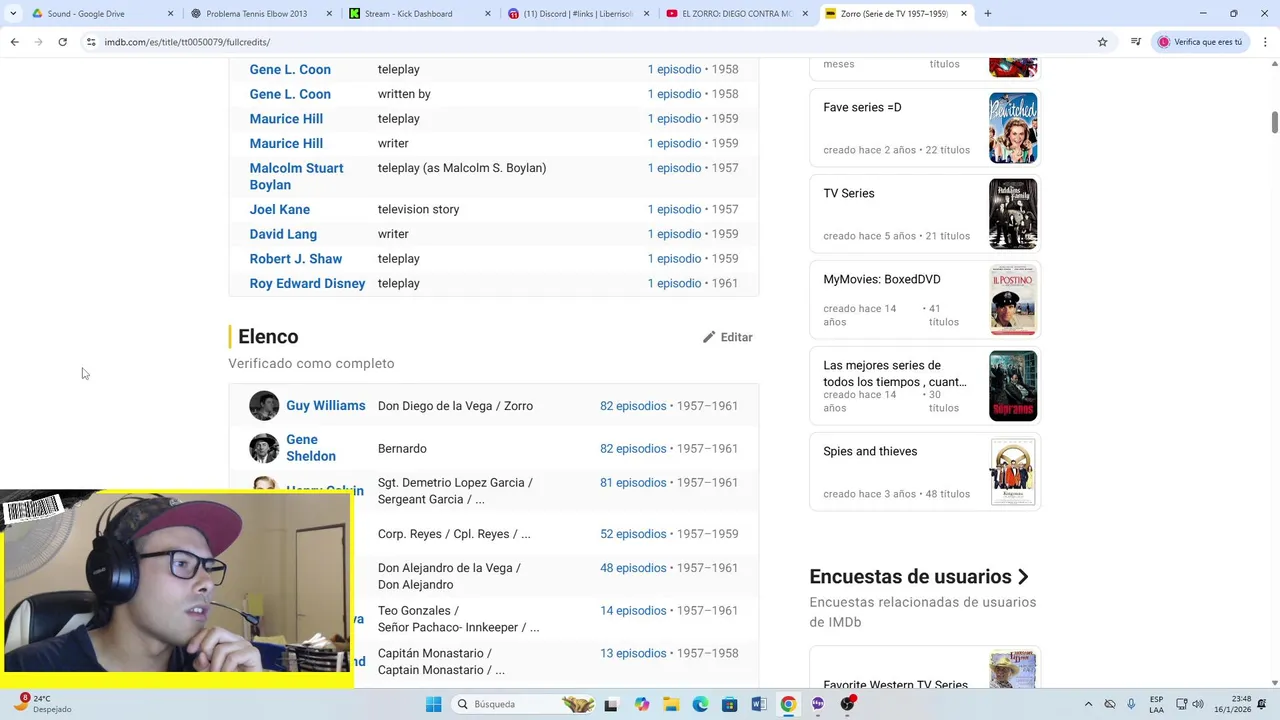Click Guy Williams profile photo
Image resolution: width=1280 pixels, height=720 pixels.
(x=264, y=405)
